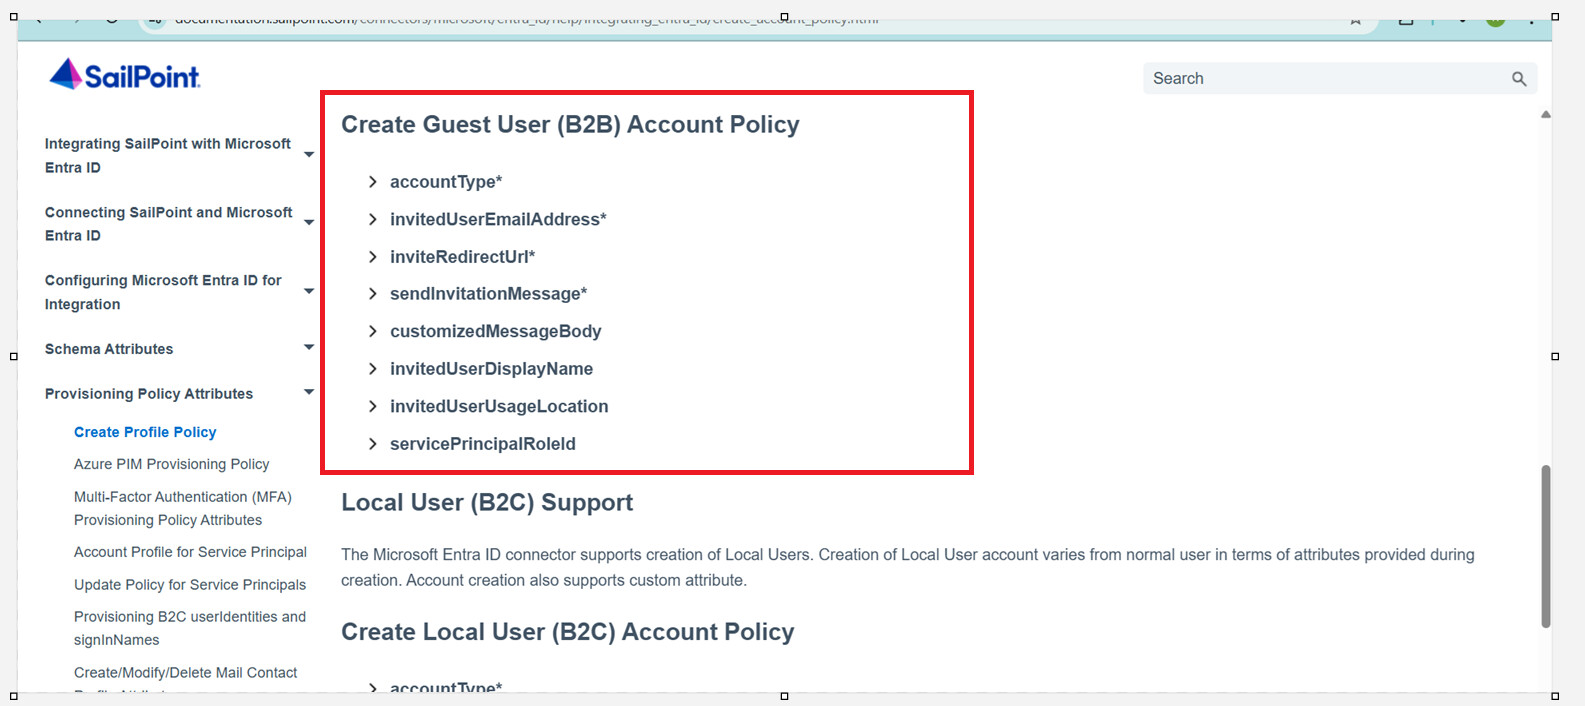Expand the sendInvitationMessage* attribute
Viewport: 1585px width, 706px height.
tap(478, 294)
